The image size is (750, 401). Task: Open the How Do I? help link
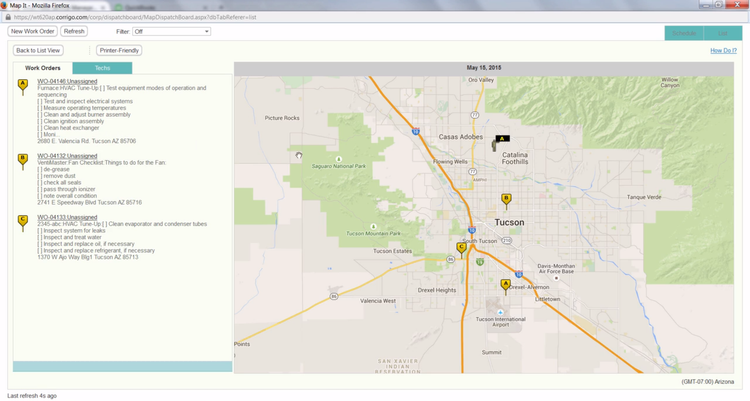click(723, 50)
